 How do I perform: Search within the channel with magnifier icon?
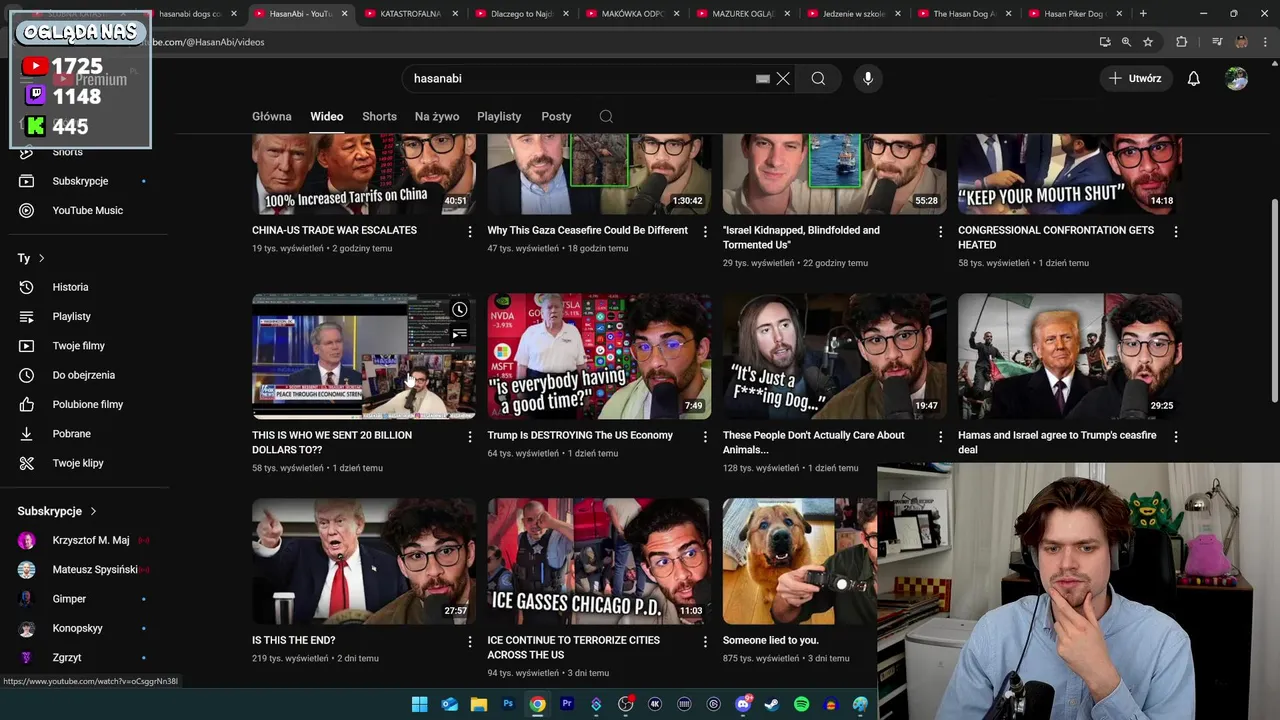(x=606, y=116)
